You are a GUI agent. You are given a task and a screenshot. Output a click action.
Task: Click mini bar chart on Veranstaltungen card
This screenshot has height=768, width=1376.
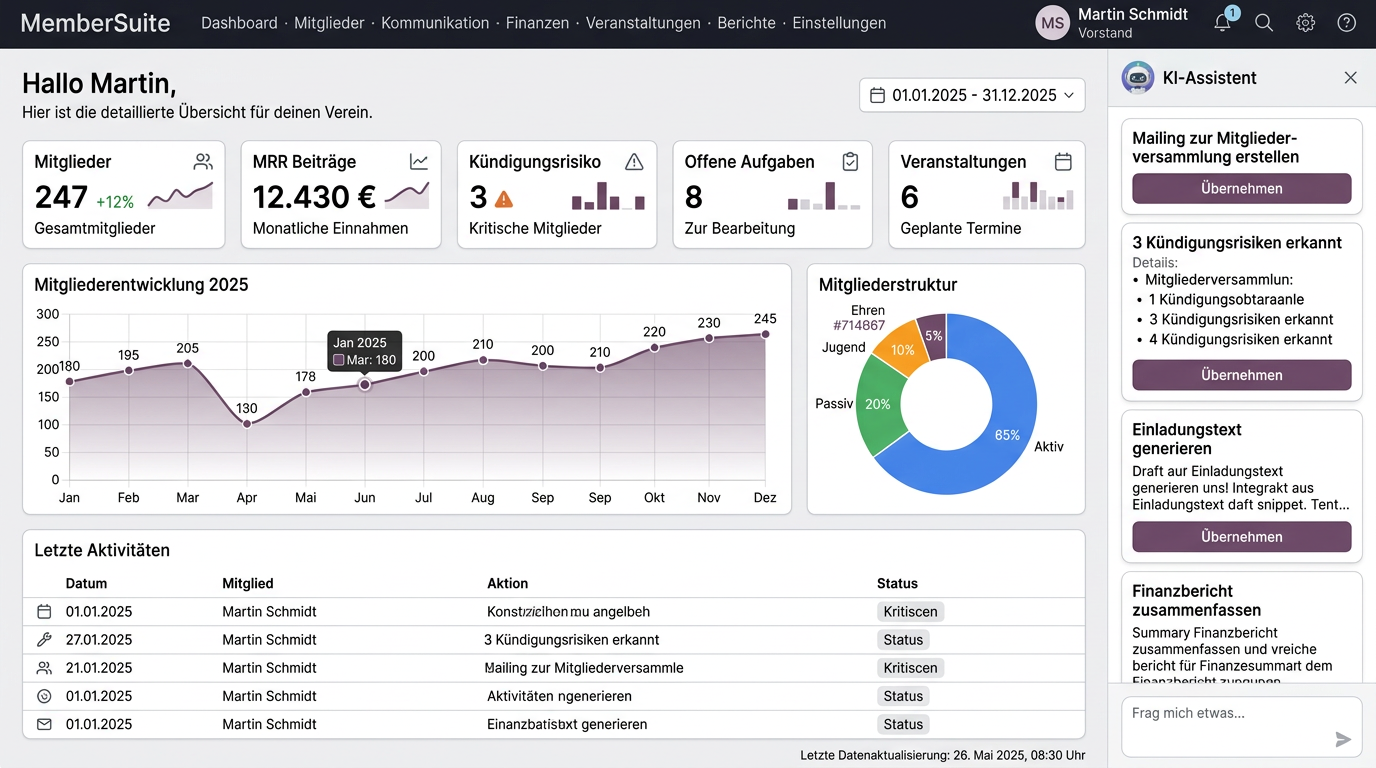(x=1038, y=195)
